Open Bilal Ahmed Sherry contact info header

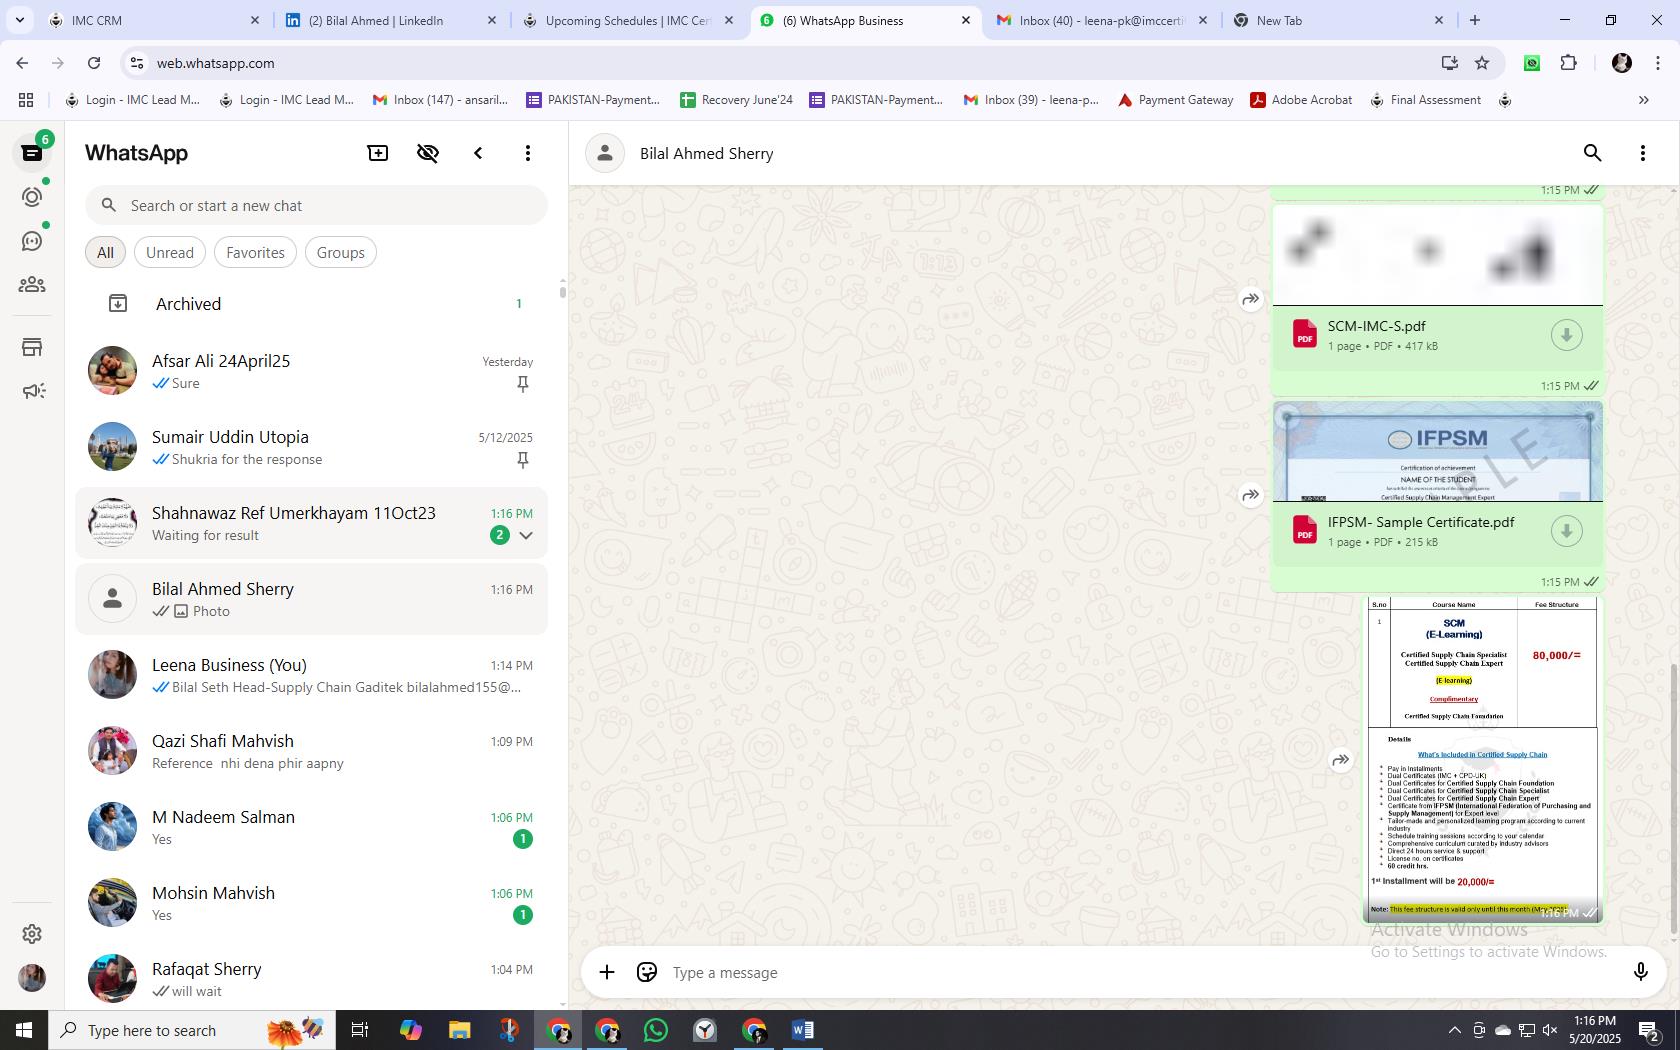[706, 153]
